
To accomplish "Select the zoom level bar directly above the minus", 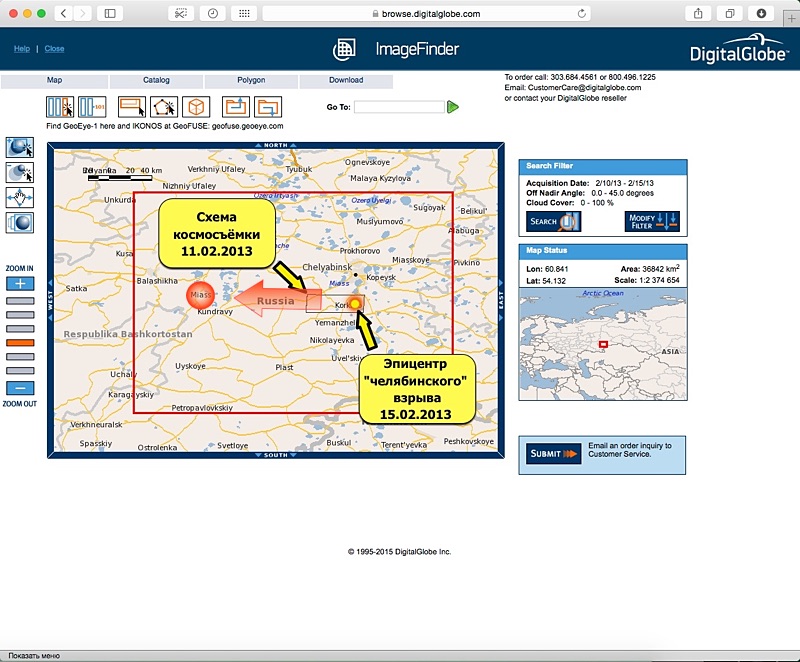I will 20,371.
